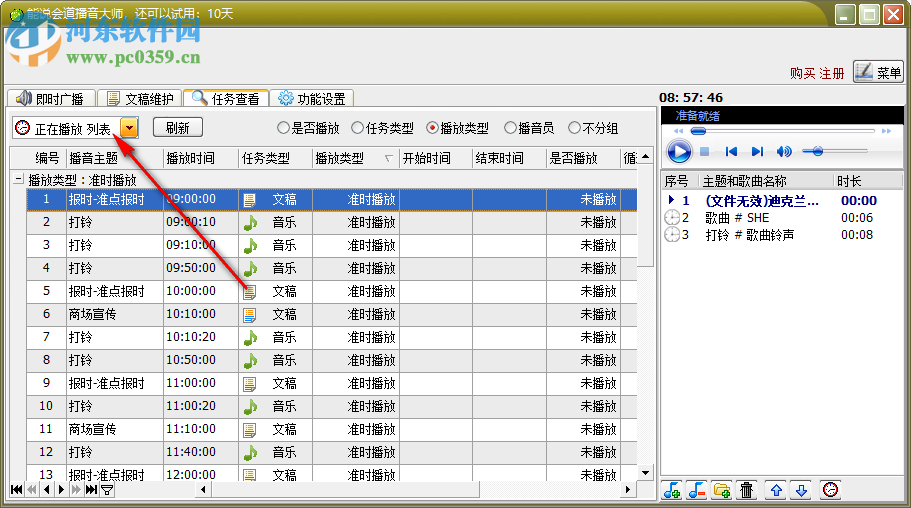
Task: Switch to the 任务查看 tab
Action: pyautogui.click(x=226, y=99)
